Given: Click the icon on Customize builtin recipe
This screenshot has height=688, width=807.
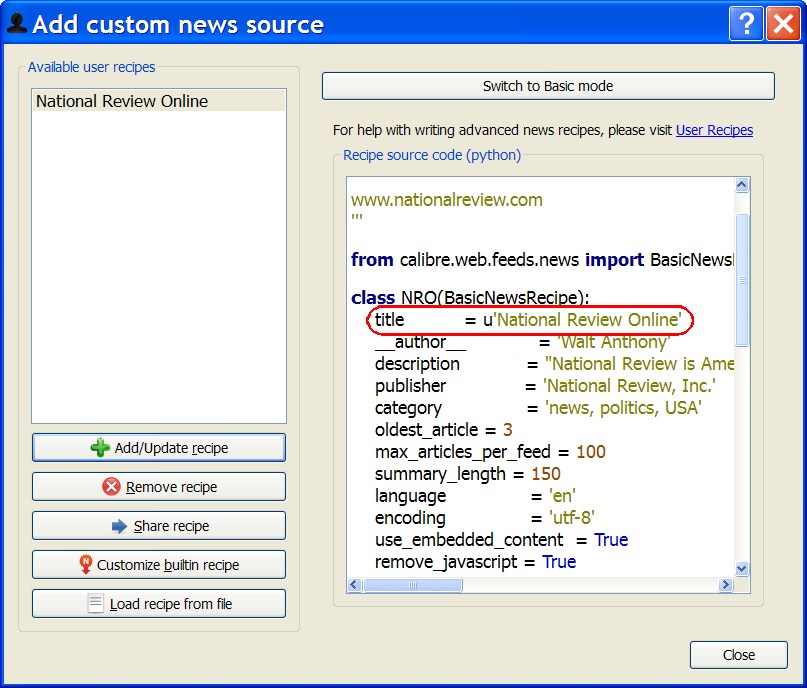Looking at the screenshot, I should [85, 564].
